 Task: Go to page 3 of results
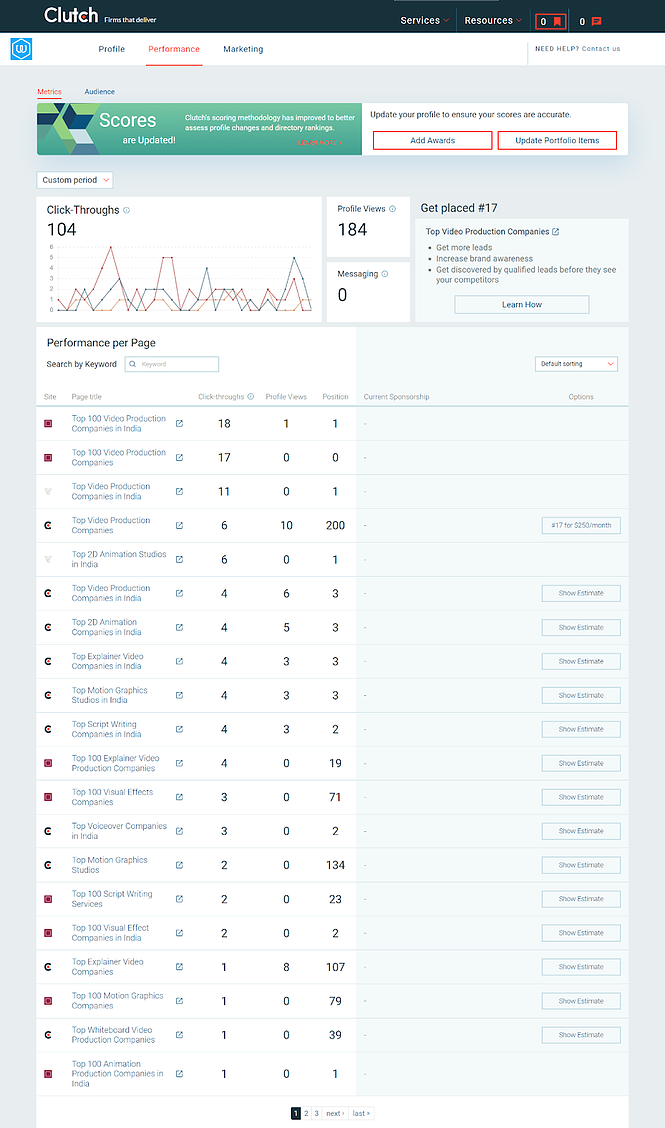316,1113
